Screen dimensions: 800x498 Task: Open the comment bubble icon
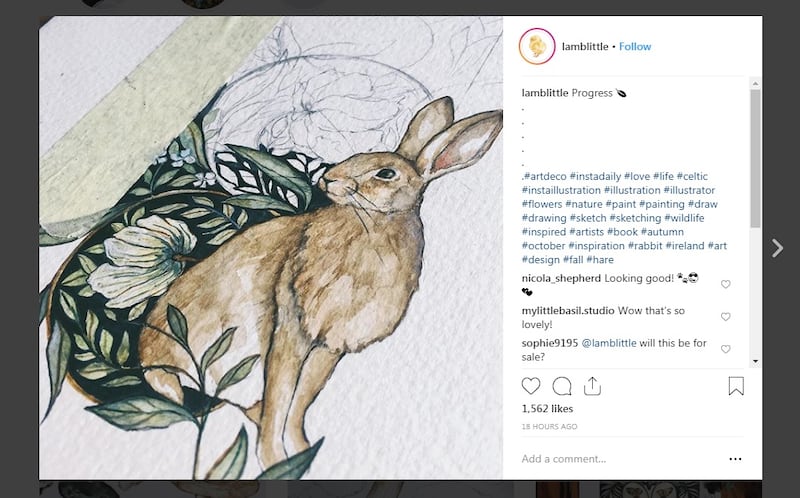tap(562, 386)
